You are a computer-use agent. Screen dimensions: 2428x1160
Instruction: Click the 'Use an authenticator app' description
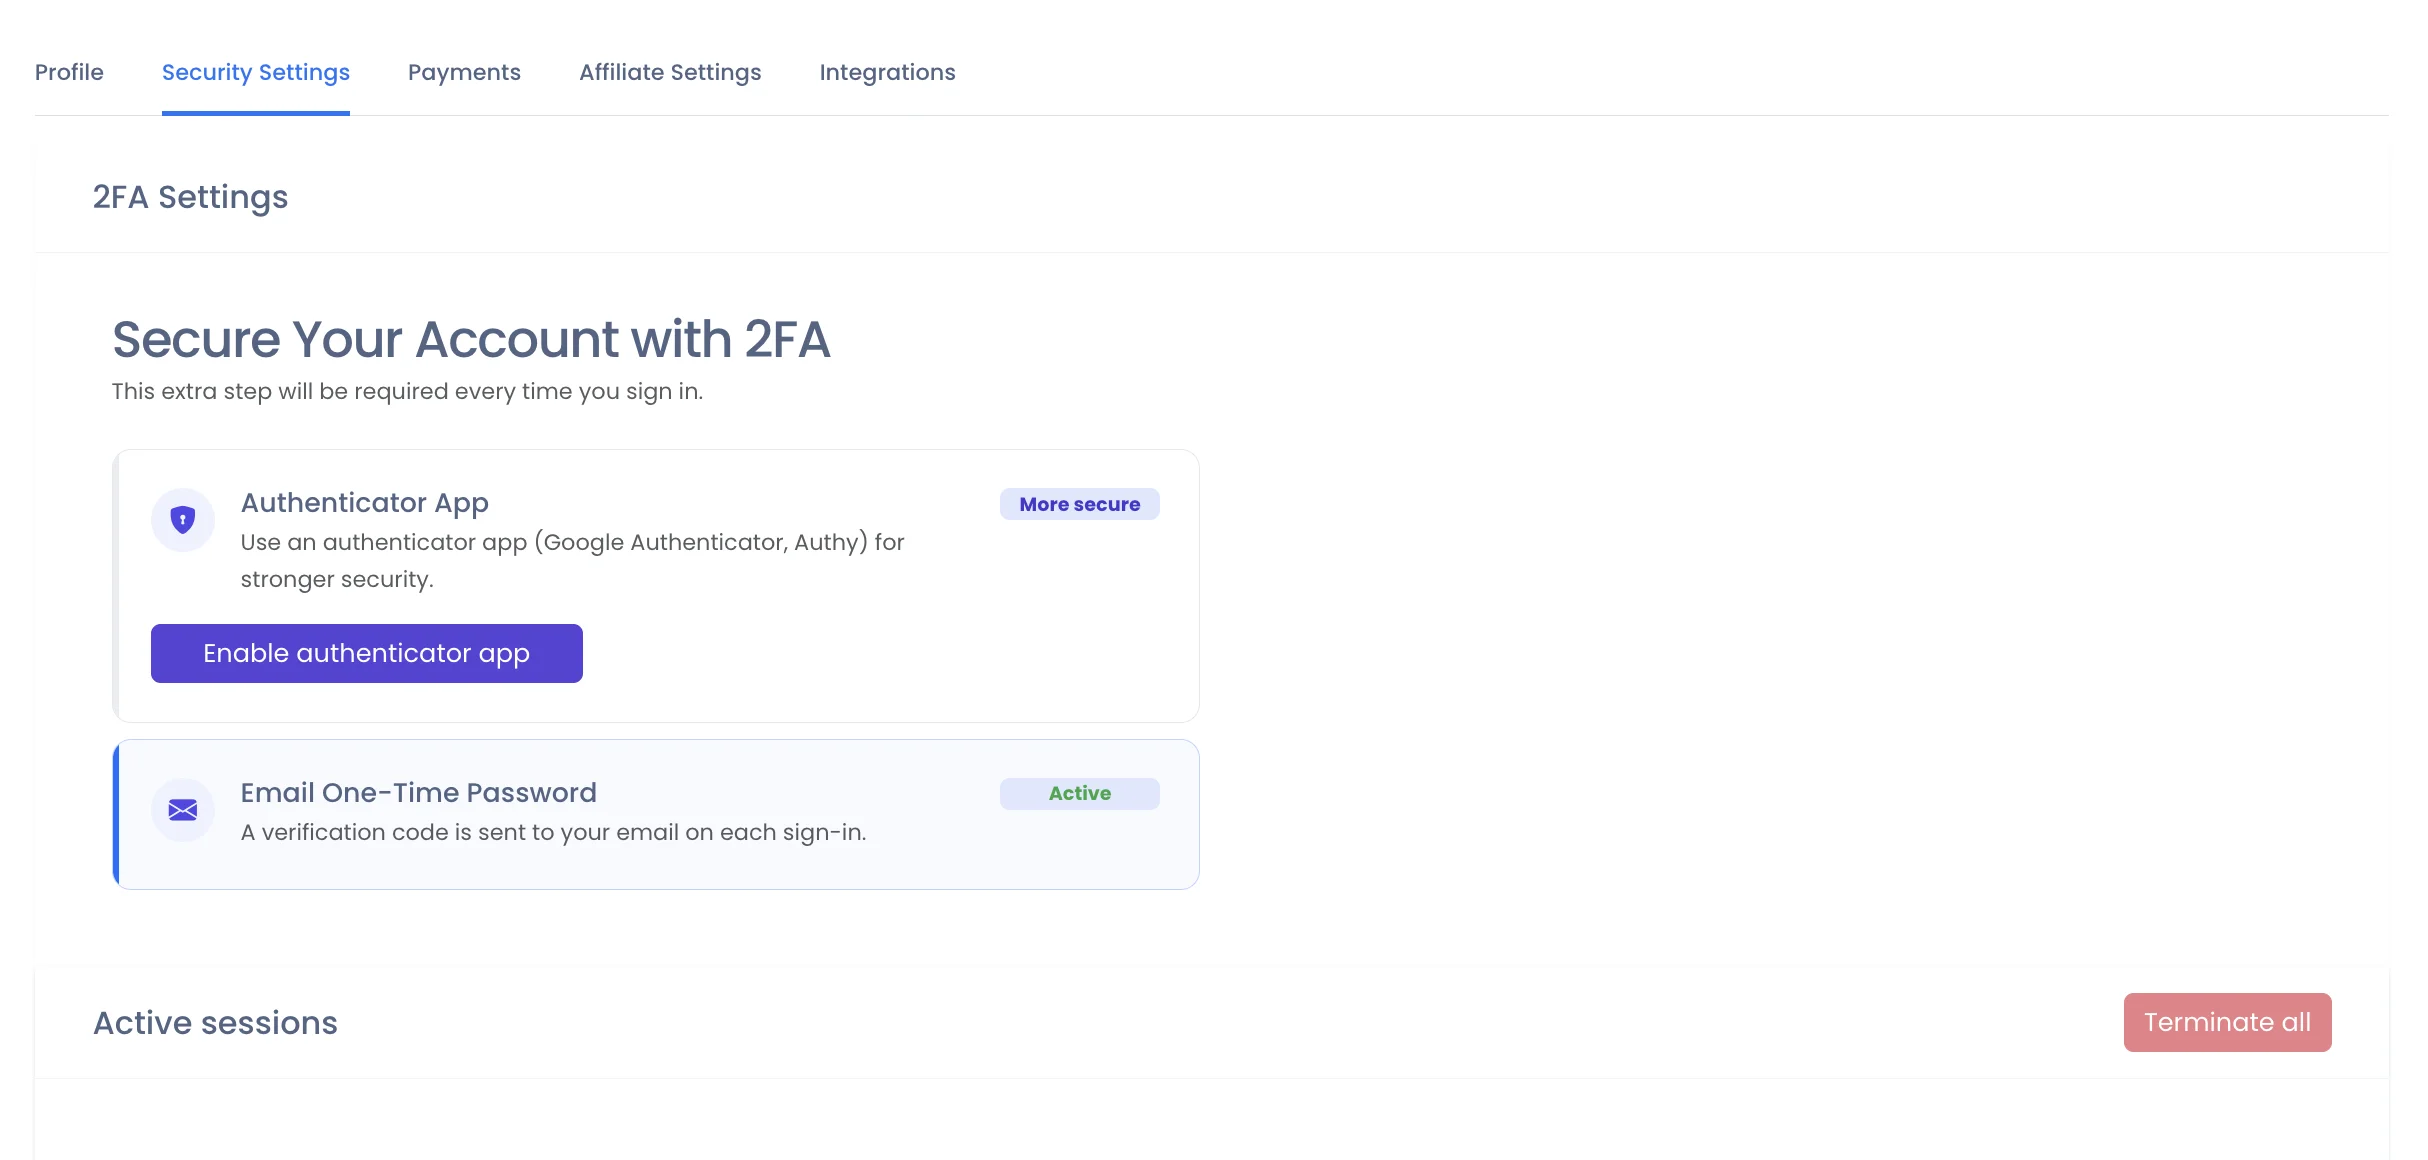coord(573,560)
